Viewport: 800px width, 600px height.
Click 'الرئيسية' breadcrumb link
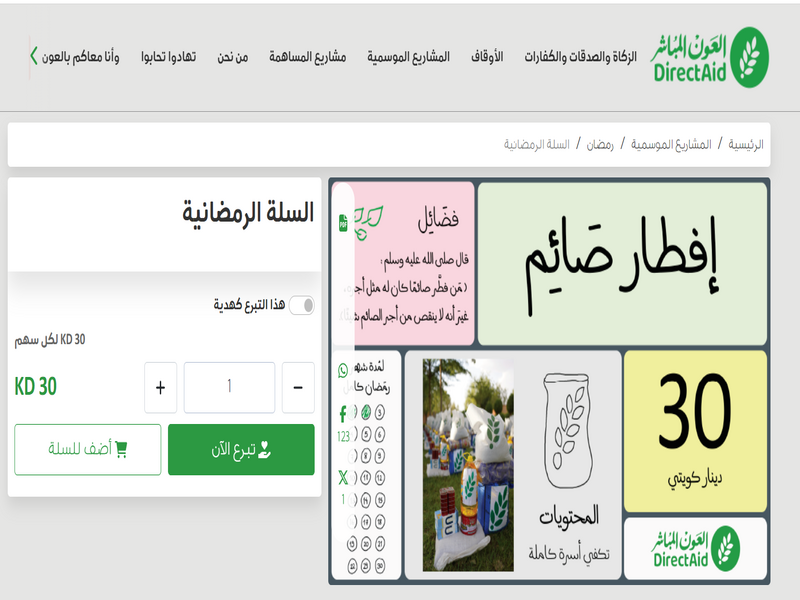tap(745, 145)
